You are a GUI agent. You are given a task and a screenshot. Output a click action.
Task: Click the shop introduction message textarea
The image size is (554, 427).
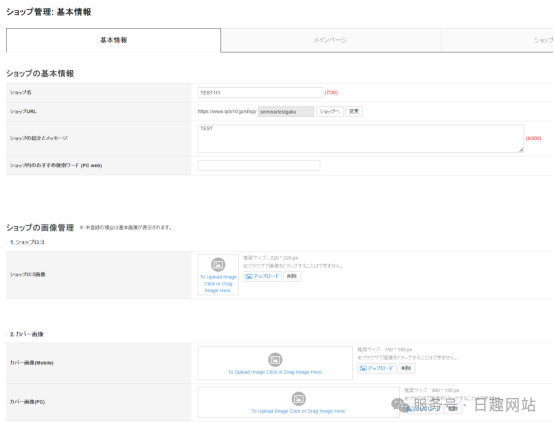[x=360, y=138]
